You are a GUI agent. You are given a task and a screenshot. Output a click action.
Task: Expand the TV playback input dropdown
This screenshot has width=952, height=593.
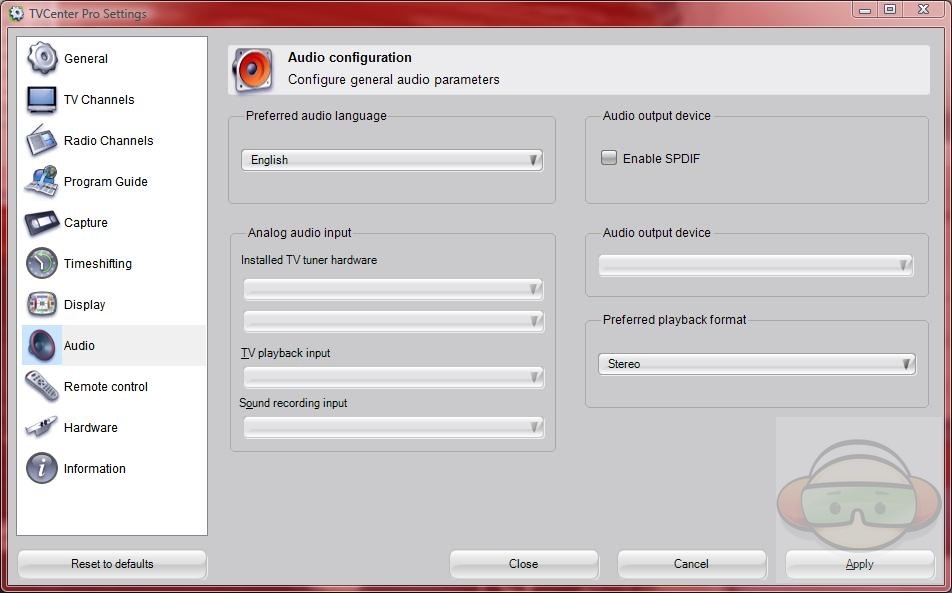pos(393,377)
